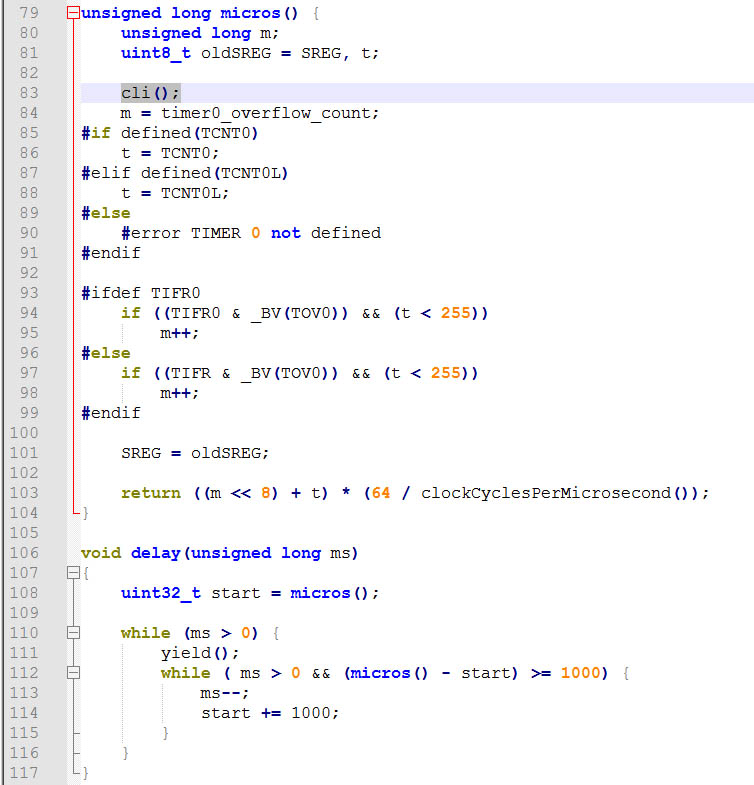
Task: Click 'm++;' on line 95
Action: [179, 333]
